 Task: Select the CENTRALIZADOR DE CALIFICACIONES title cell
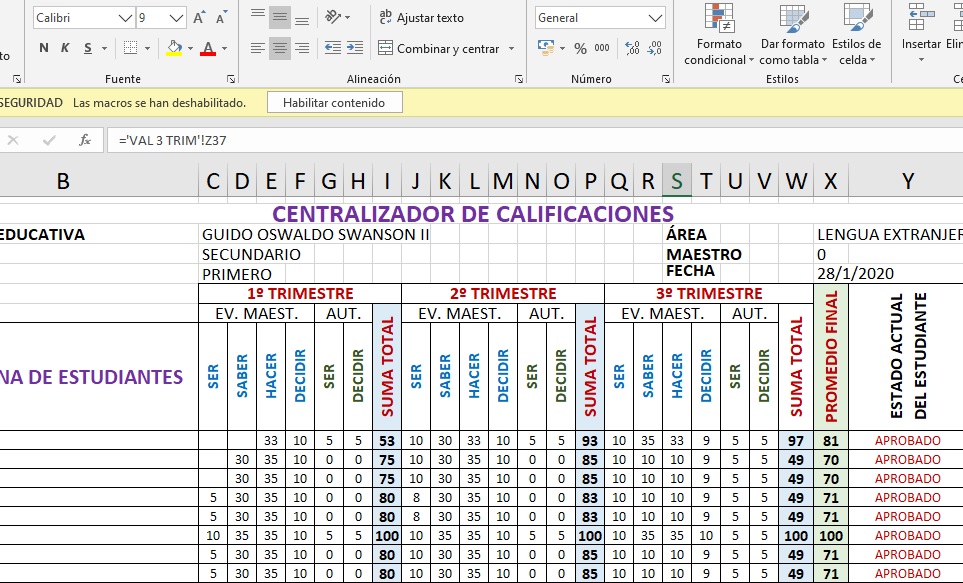473,214
